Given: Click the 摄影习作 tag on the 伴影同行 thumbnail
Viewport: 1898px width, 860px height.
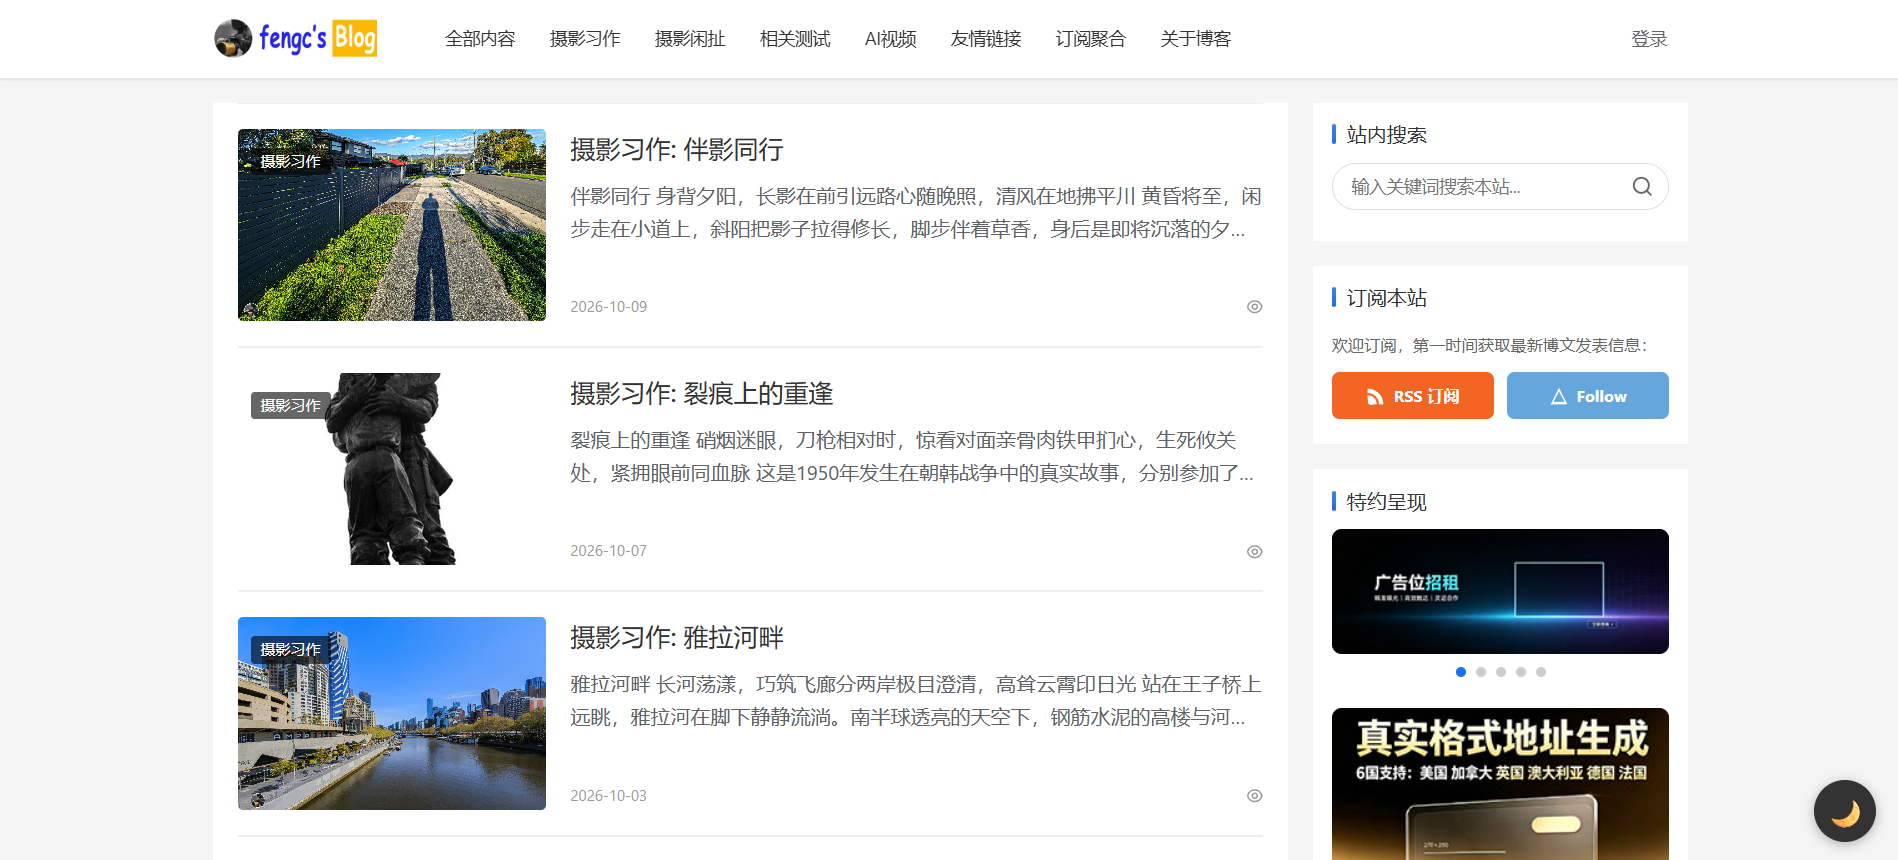Looking at the screenshot, I should pos(290,161).
